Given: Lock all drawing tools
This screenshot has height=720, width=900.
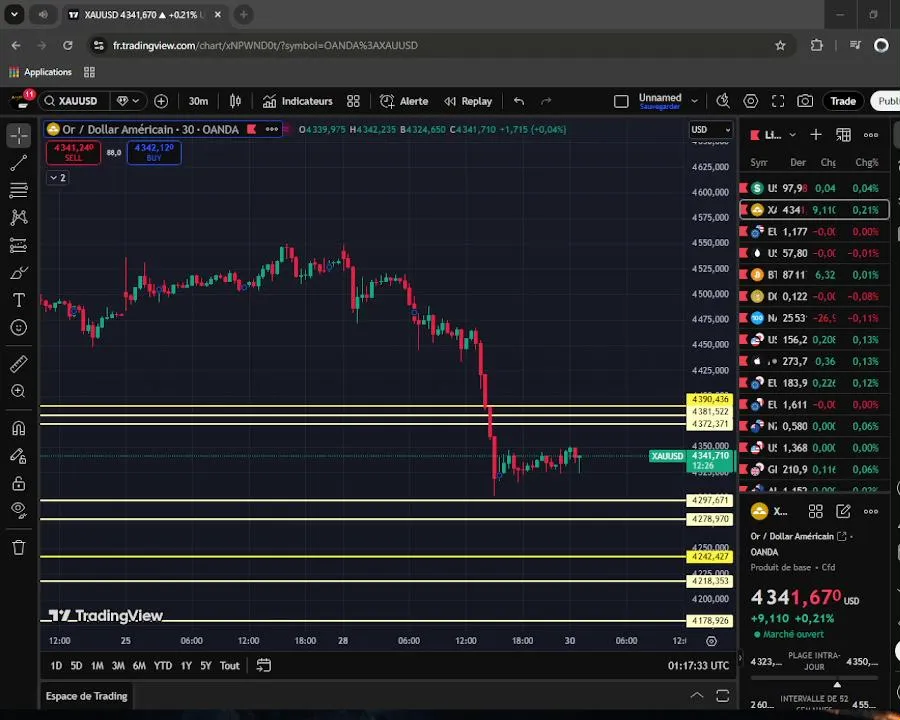Looking at the screenshot, I should pyautogui.click(x=18, y=483).
